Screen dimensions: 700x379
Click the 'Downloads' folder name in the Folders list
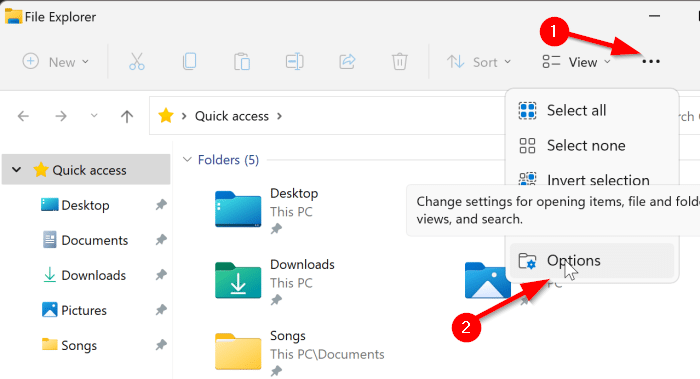(x=302, y=264)
